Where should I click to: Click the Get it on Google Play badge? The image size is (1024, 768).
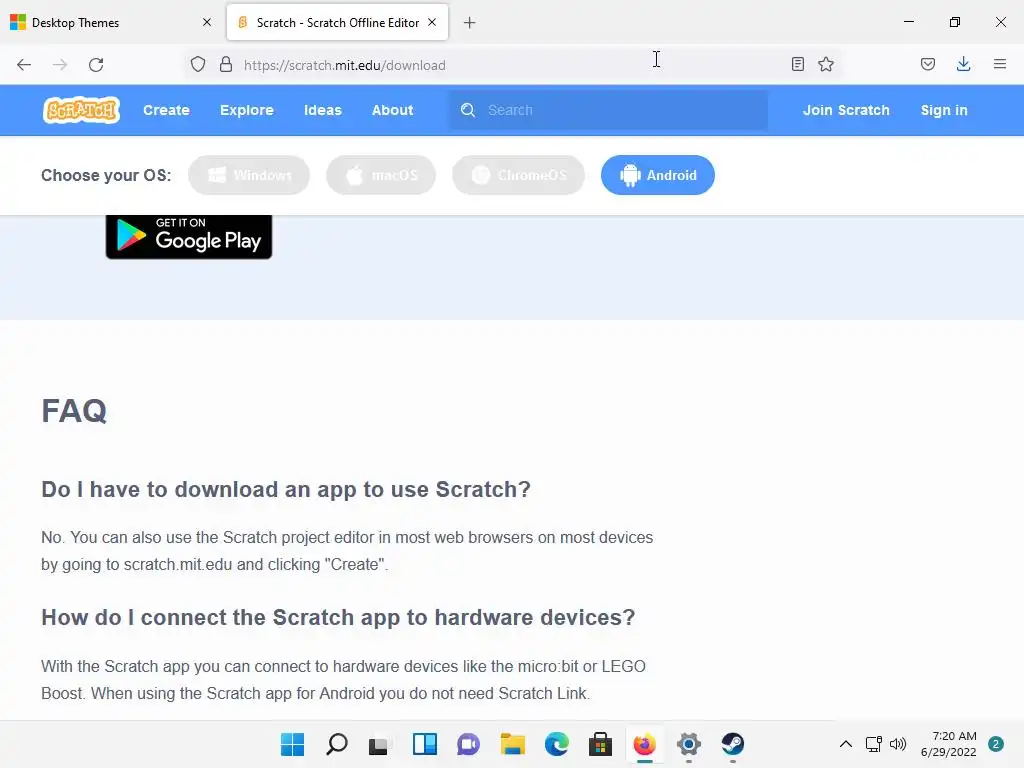click(x=189, y=236)
